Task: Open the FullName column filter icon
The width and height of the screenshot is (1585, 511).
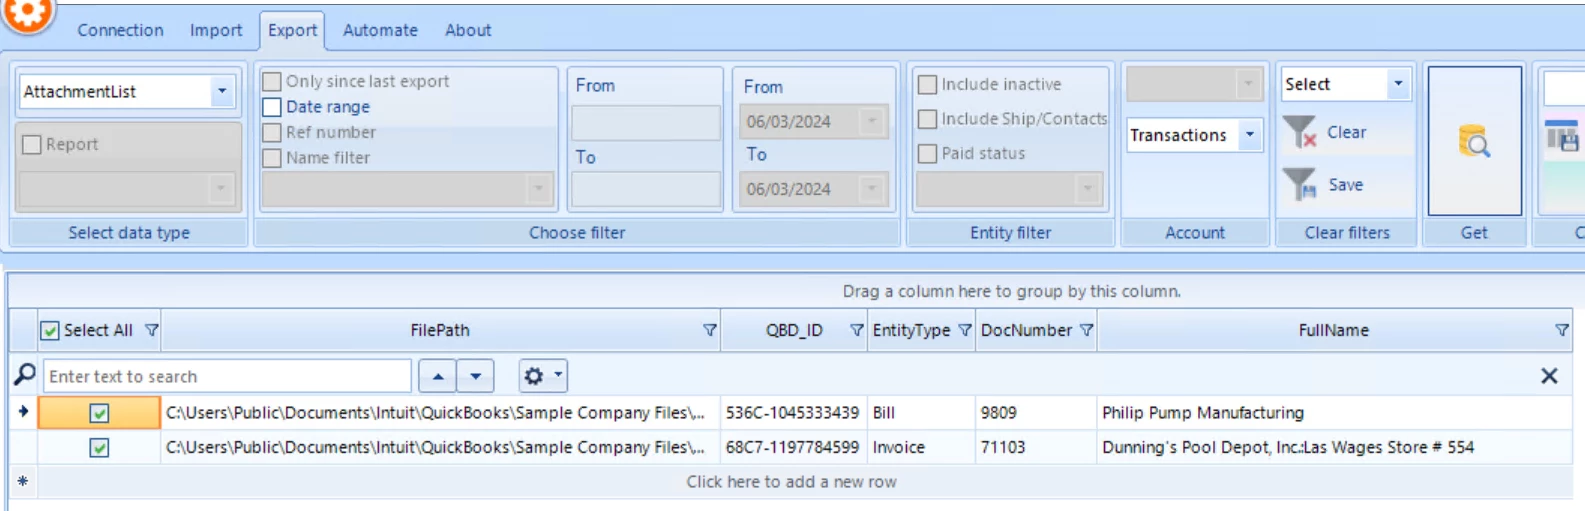Action: [1562, 330]
